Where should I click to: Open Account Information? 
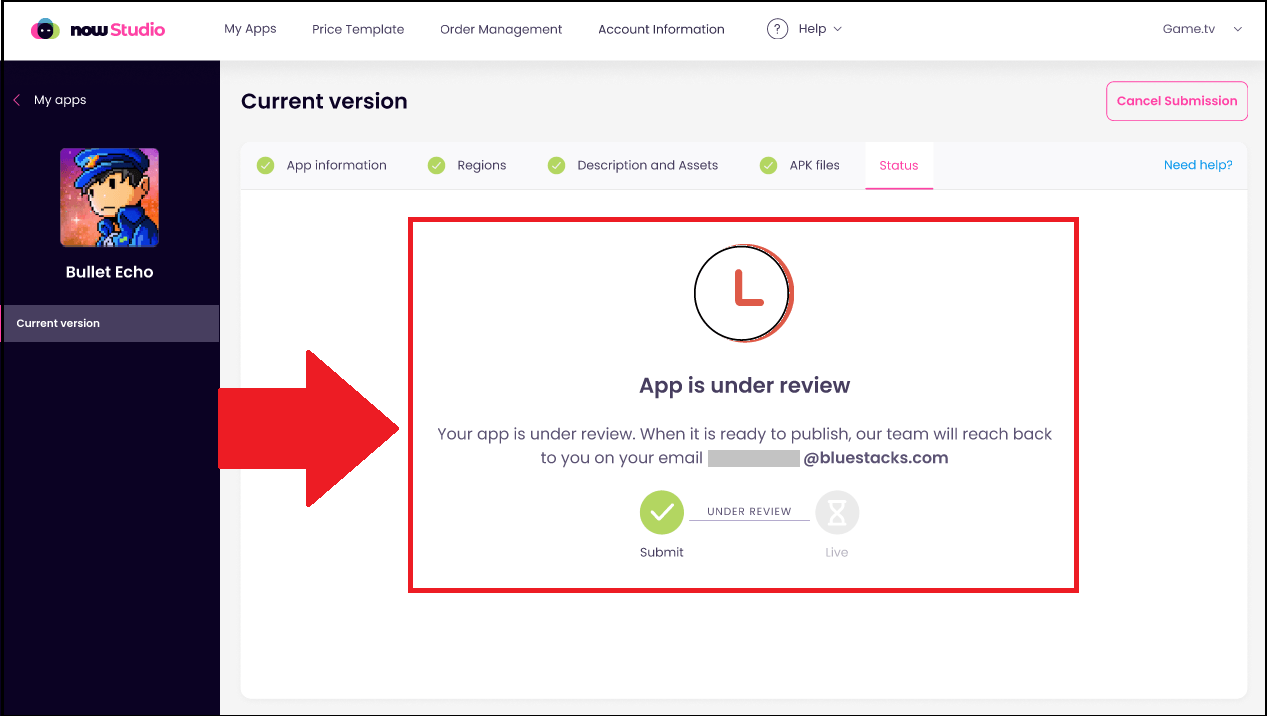click(661, 29)
